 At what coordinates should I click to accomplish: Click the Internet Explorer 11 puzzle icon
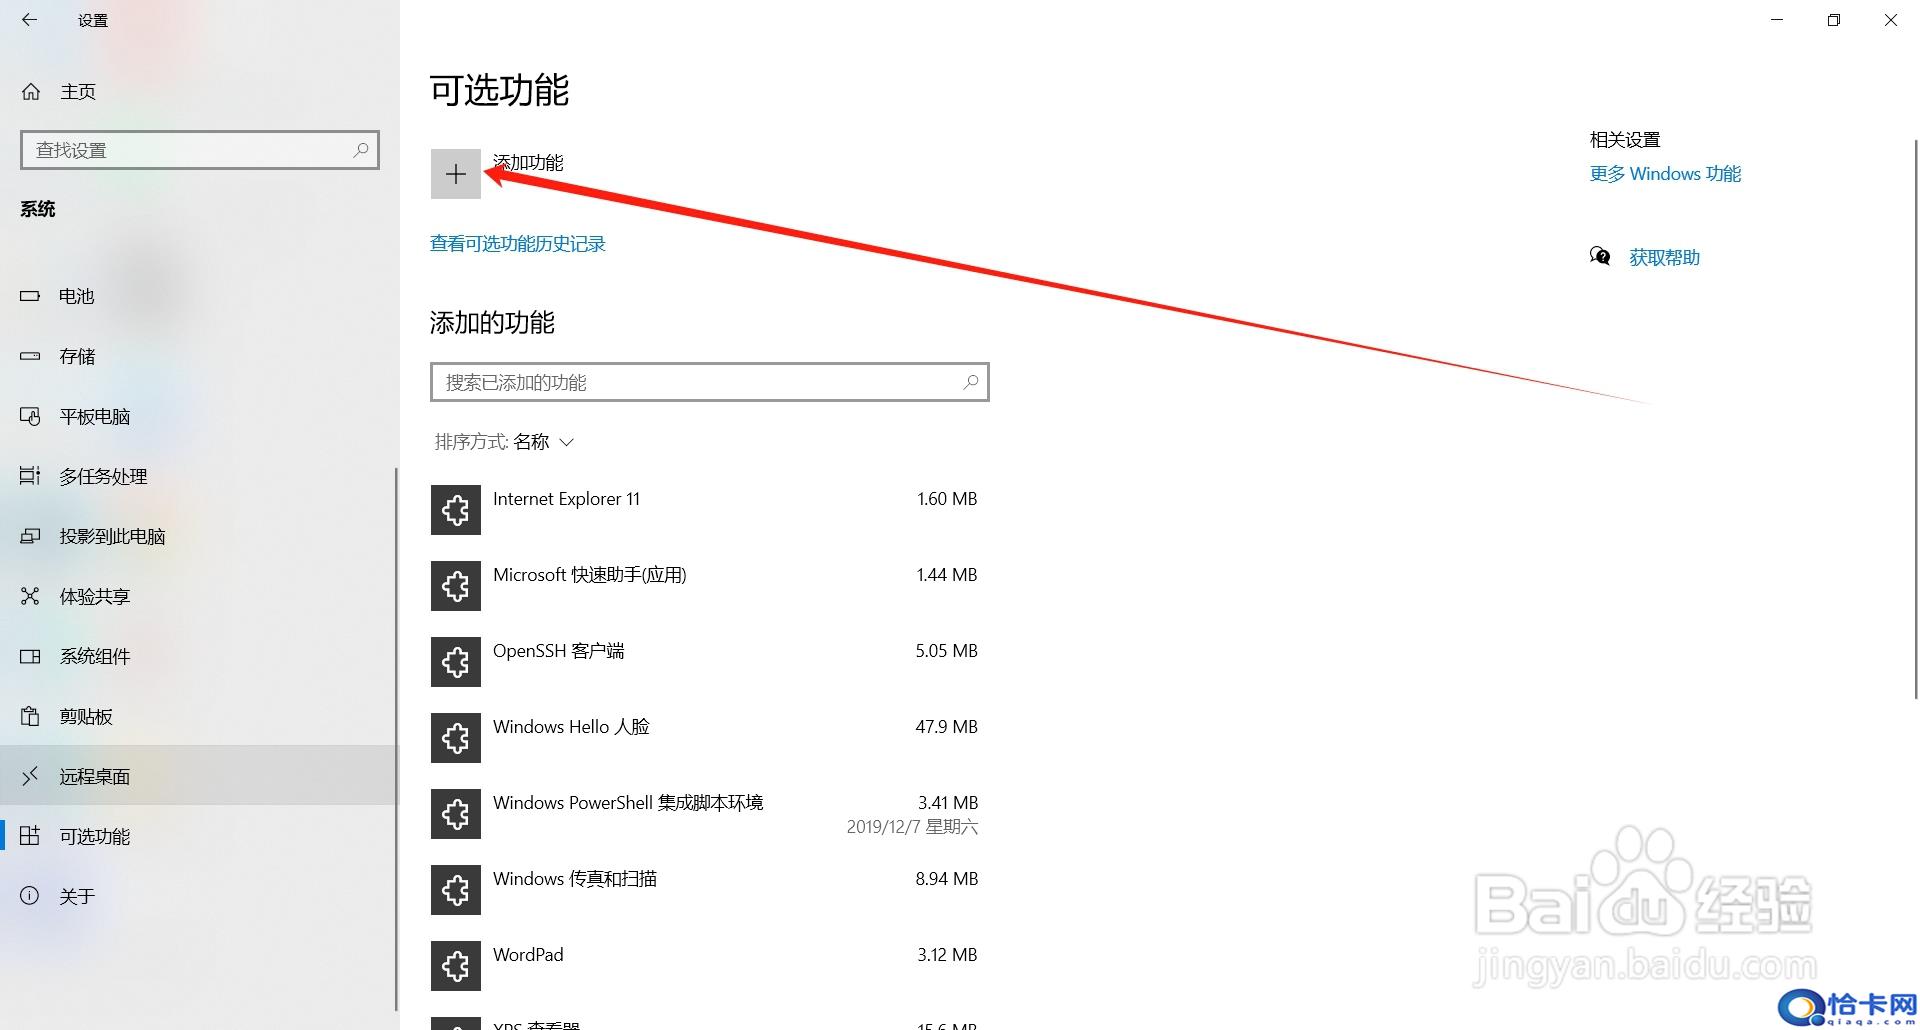click(456, 510)
